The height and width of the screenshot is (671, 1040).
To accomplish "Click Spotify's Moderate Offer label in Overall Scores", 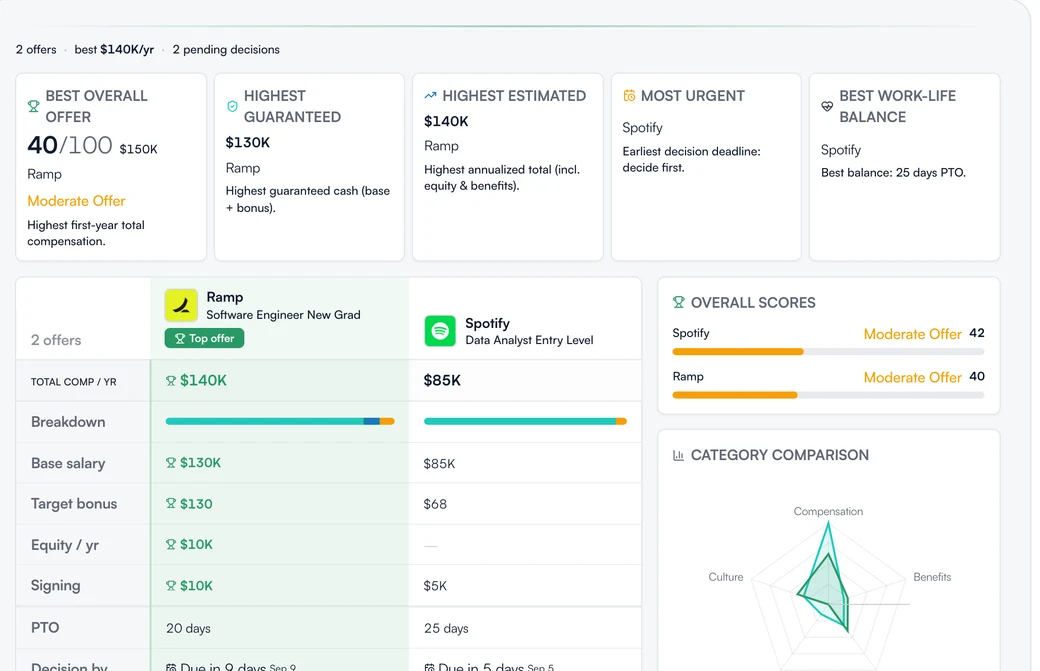I will (x=913, y=334).
